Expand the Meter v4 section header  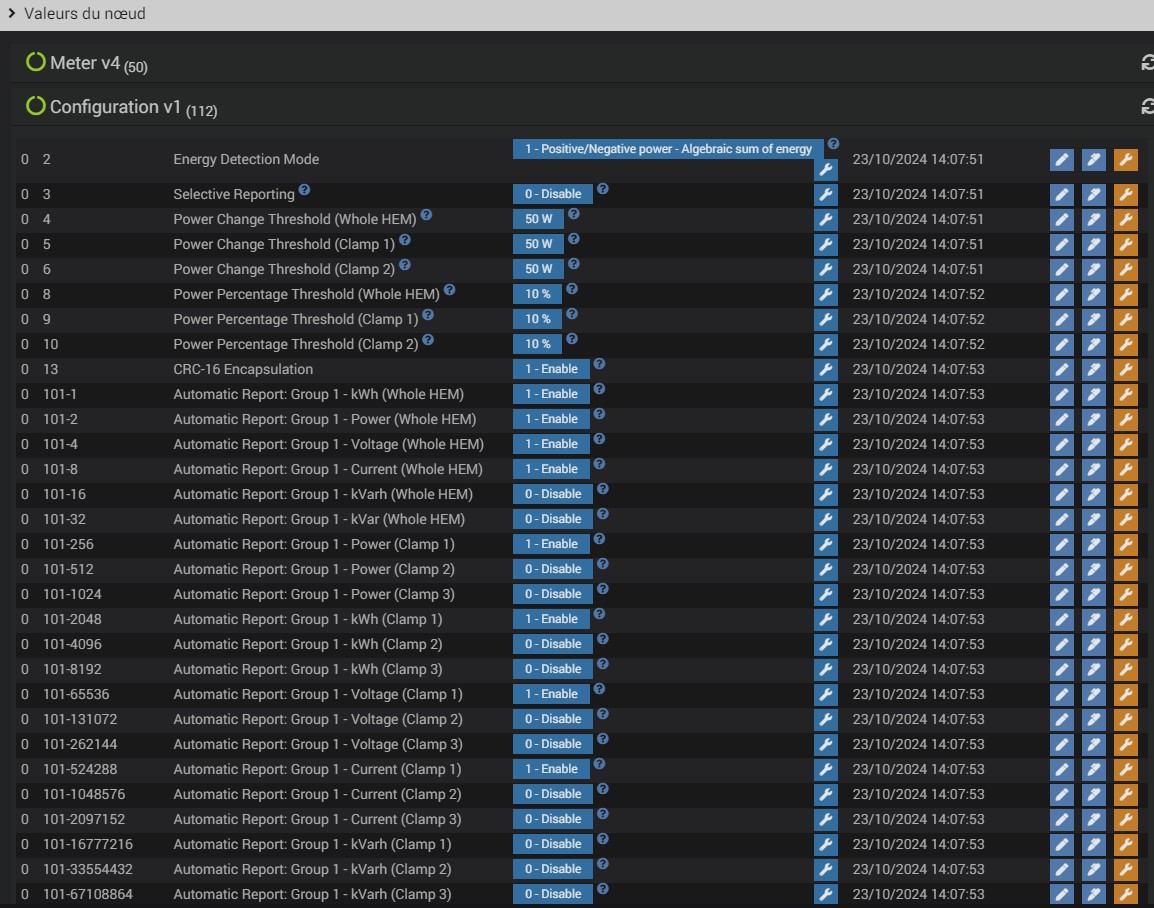coord(86,64)
